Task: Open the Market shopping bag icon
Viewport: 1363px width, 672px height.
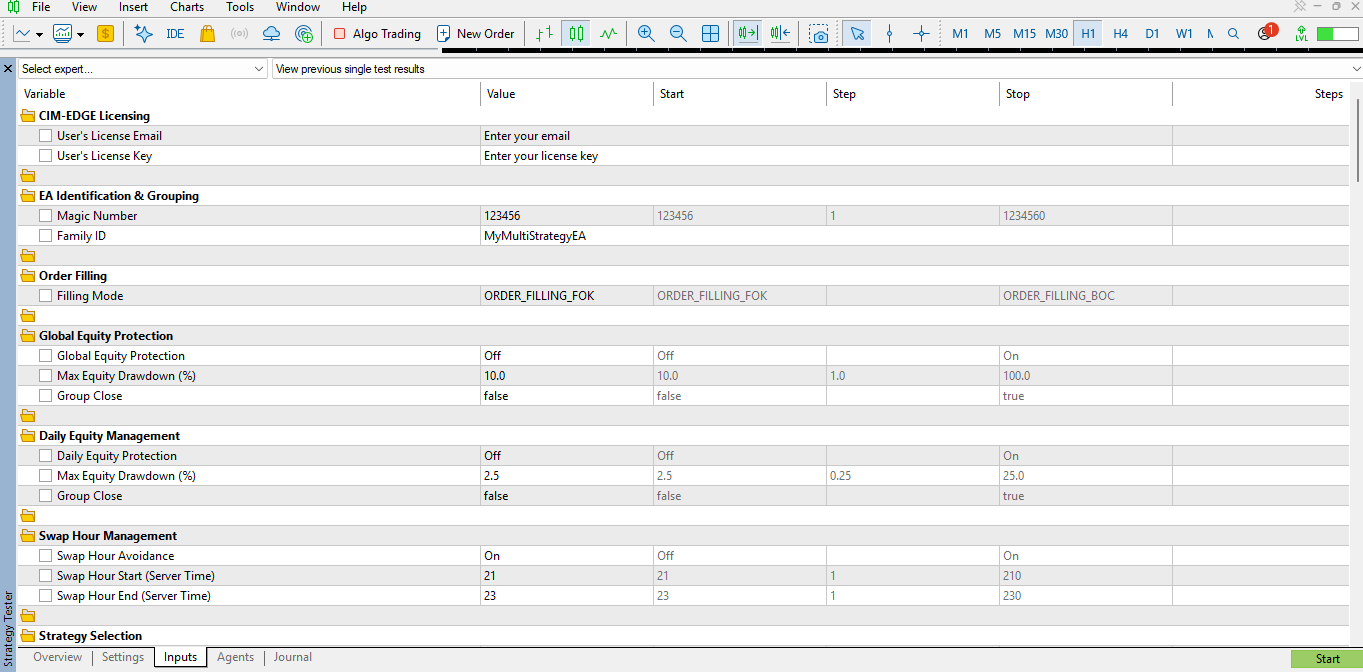Action: pyautogui.click(x=207, y=33)
